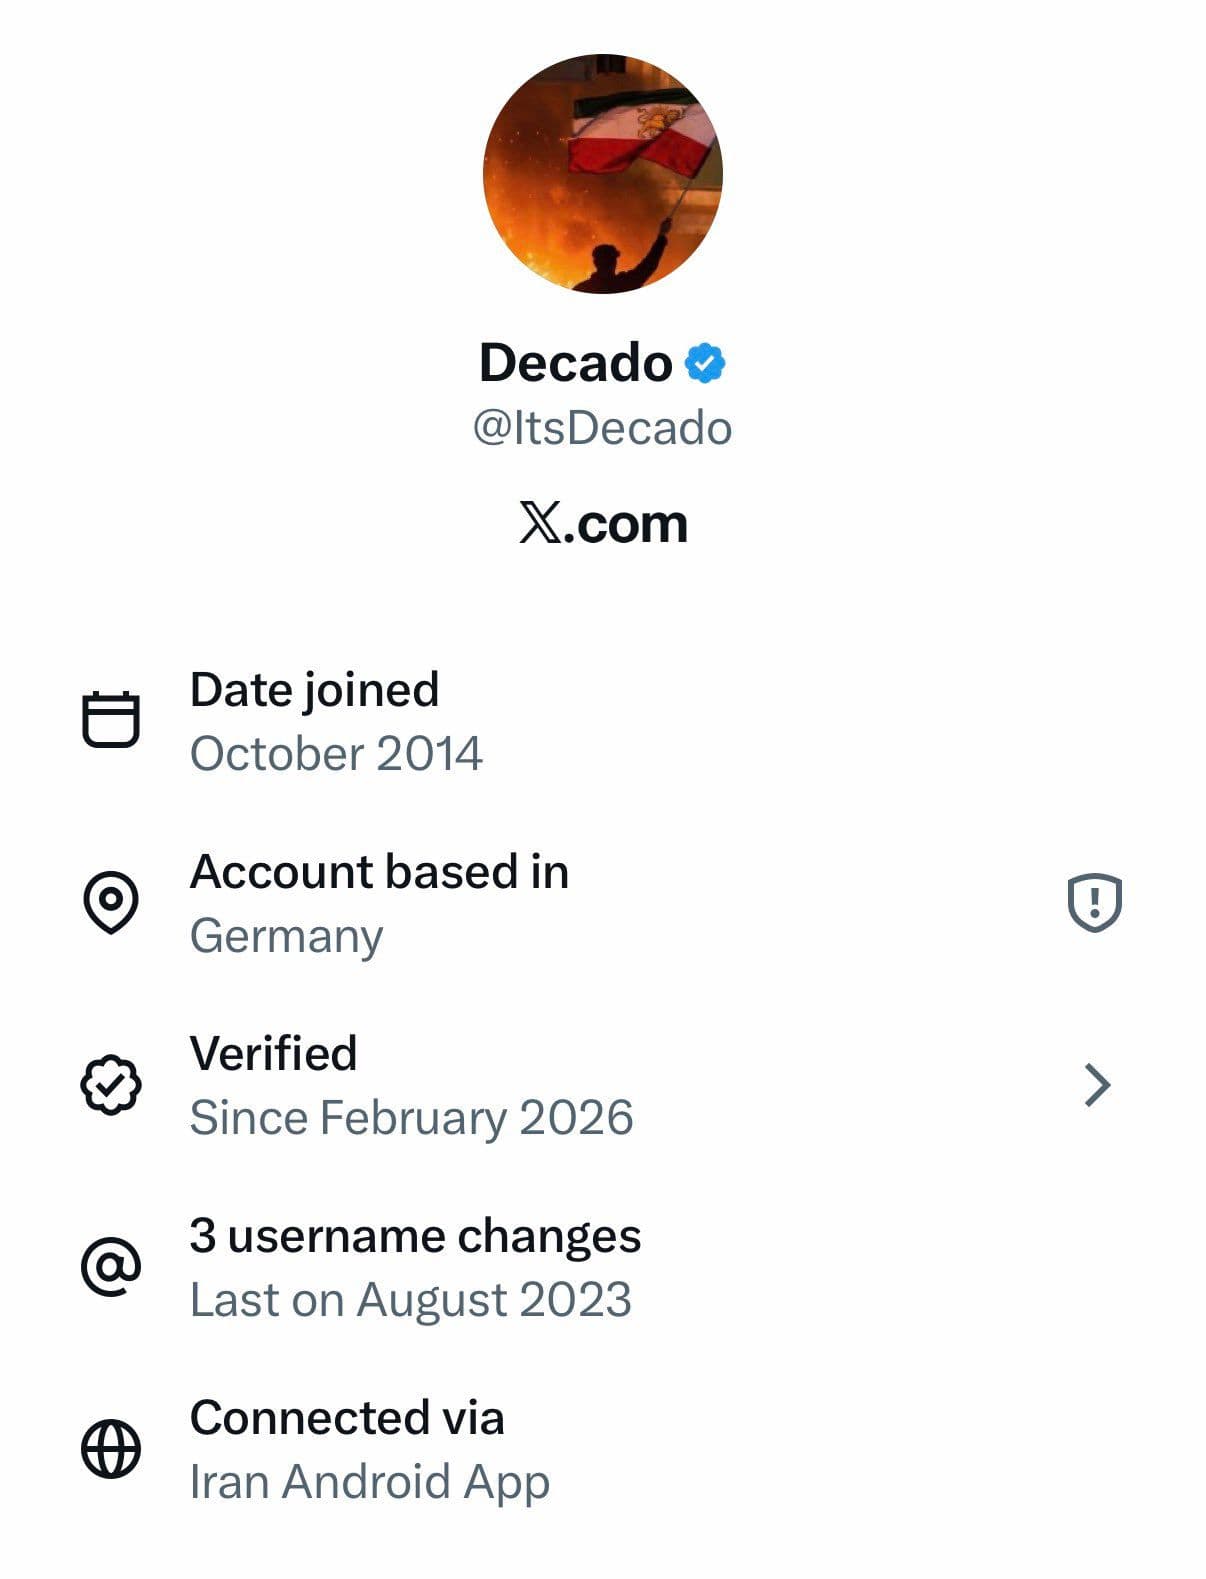The height and width of the screenshot is (1579, 1206).
Task: Click the verified checkmark badge icon
Action: coord(112,1085)
